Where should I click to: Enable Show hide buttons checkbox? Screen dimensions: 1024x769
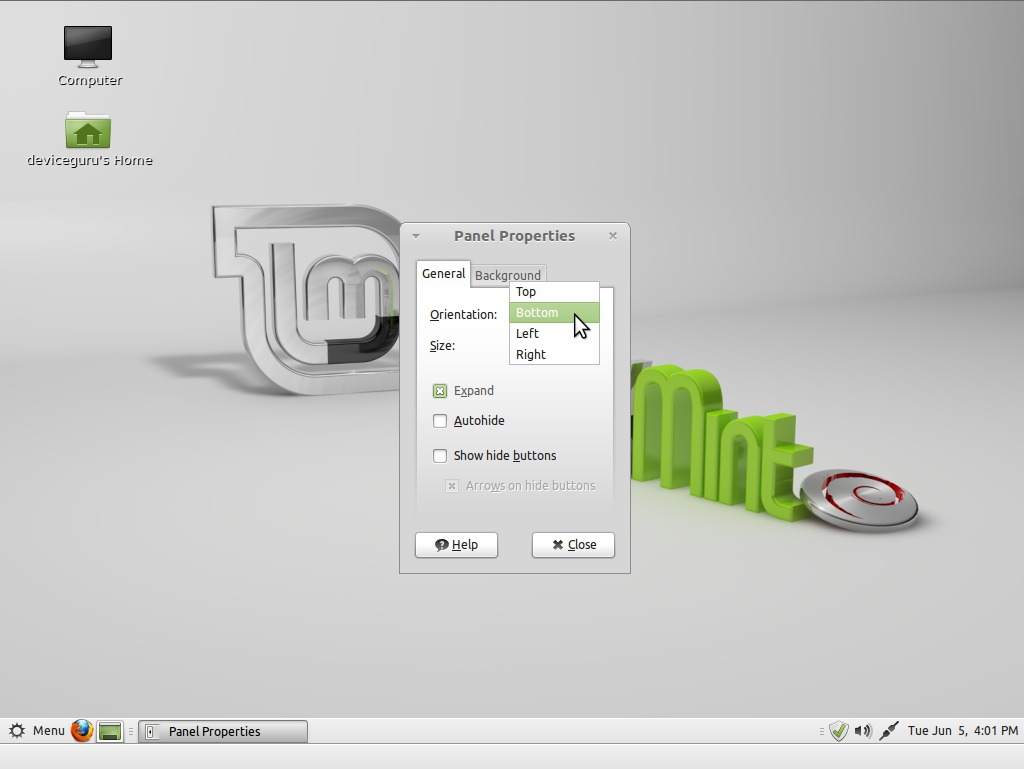[x=440, y=456]
